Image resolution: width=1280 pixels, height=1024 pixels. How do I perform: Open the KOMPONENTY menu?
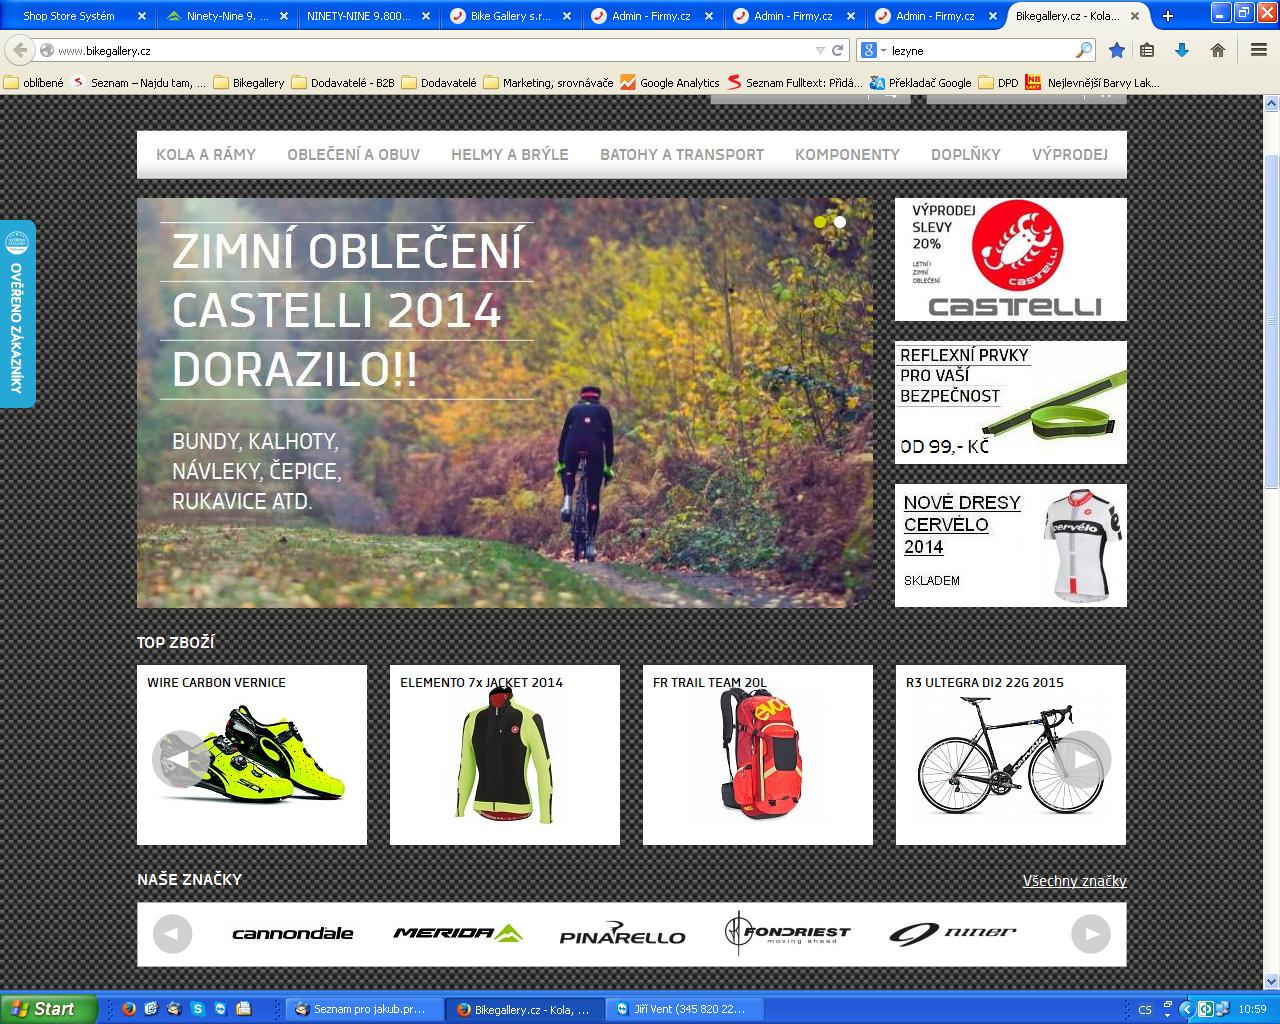[x=847, y=155]
